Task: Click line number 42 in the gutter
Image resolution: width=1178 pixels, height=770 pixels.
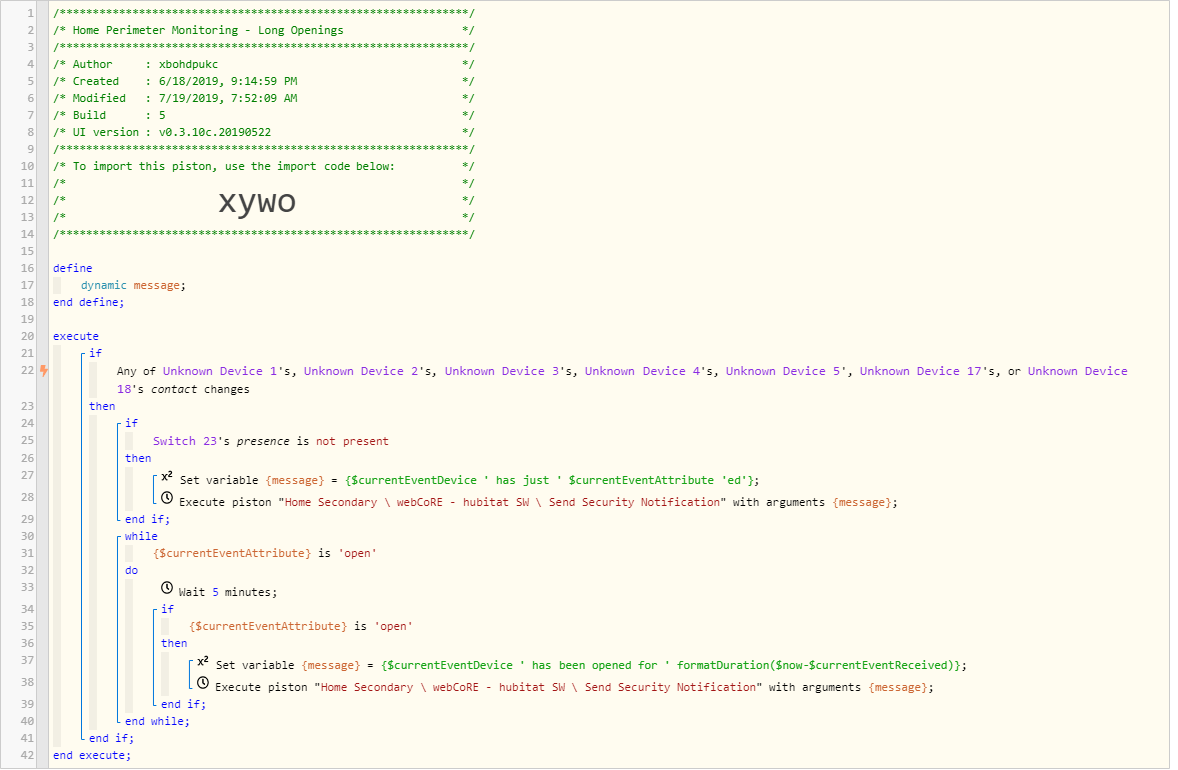Action: 27,756
